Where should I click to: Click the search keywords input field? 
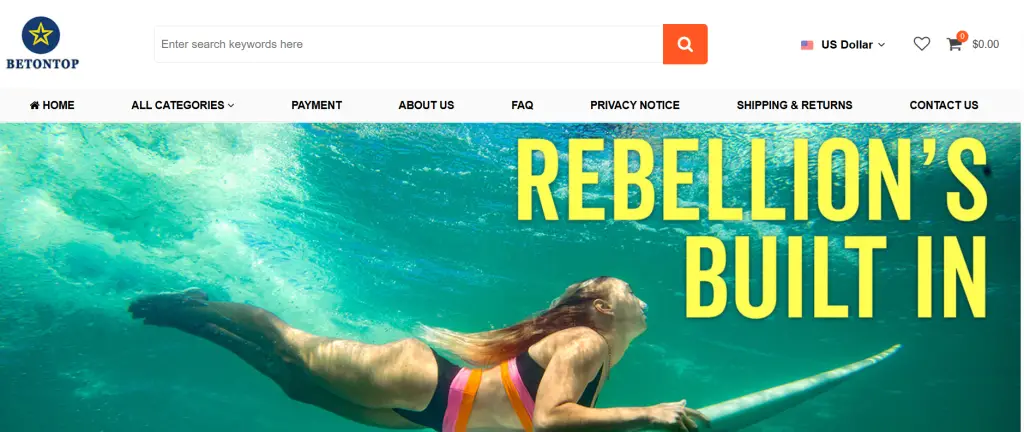pyautogui.click(x=409, y=44)
